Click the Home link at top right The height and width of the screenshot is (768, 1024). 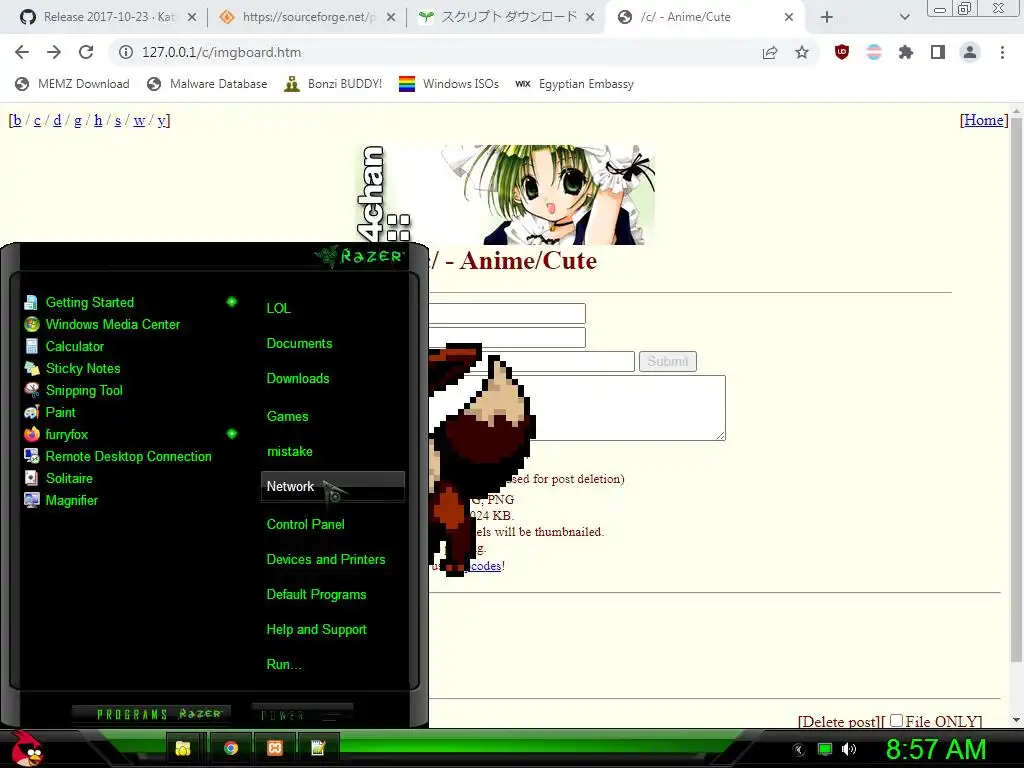(x=984, y=120)
